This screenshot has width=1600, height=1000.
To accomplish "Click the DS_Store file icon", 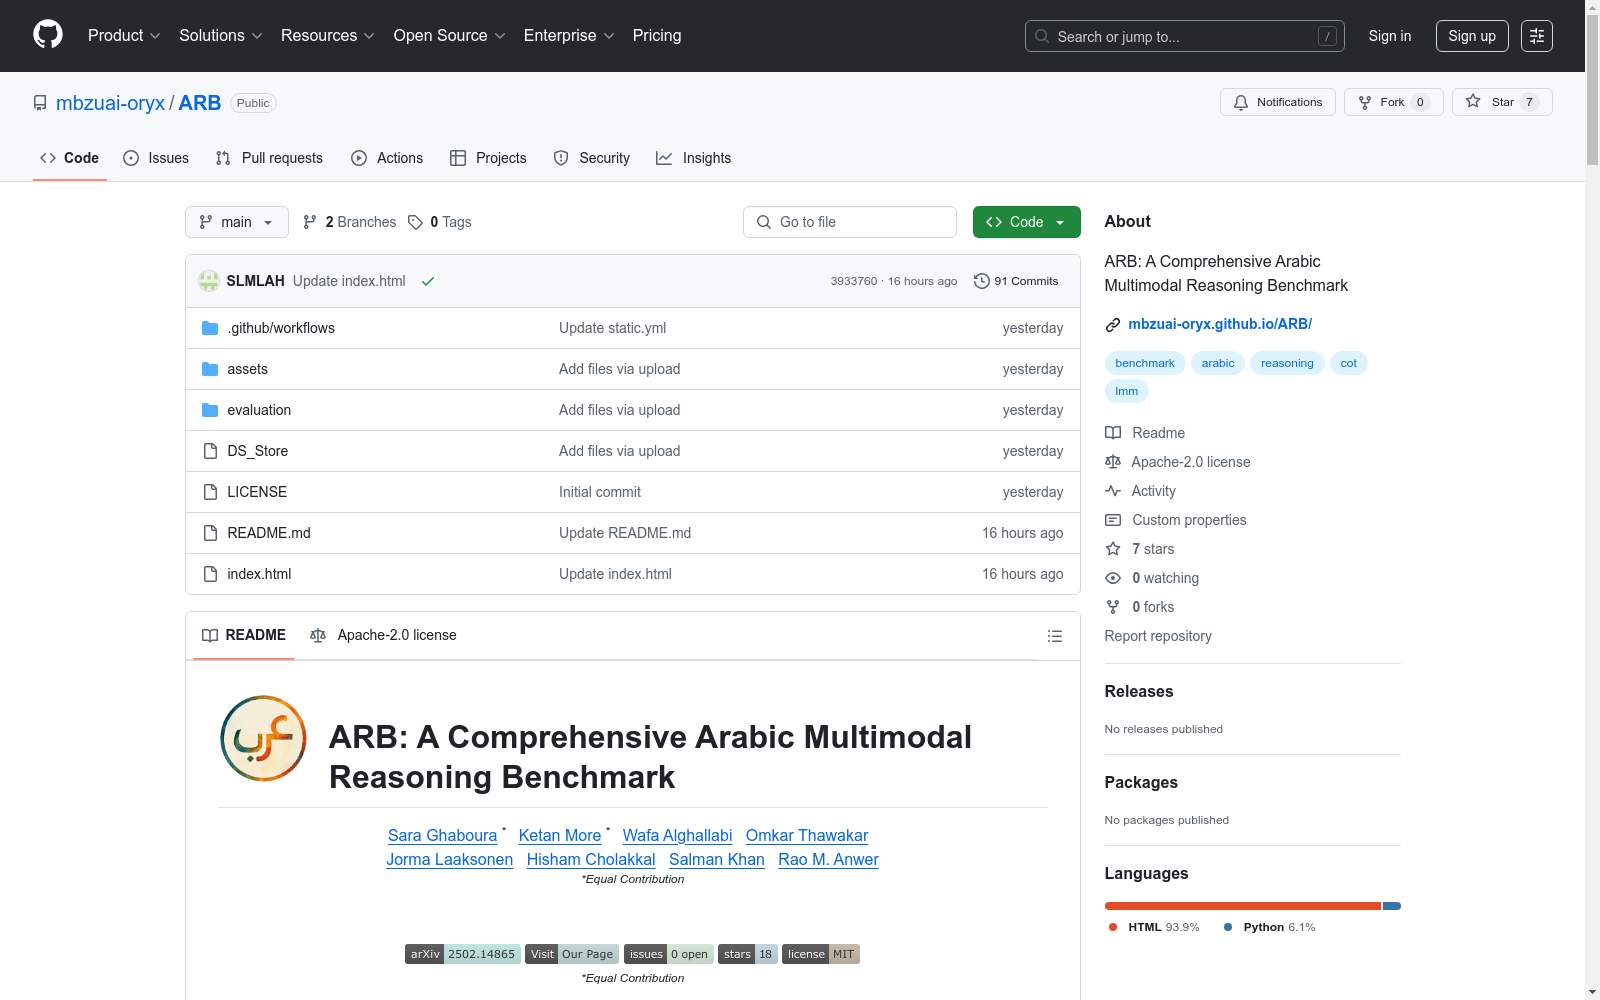I will click(x=210, y=451).
